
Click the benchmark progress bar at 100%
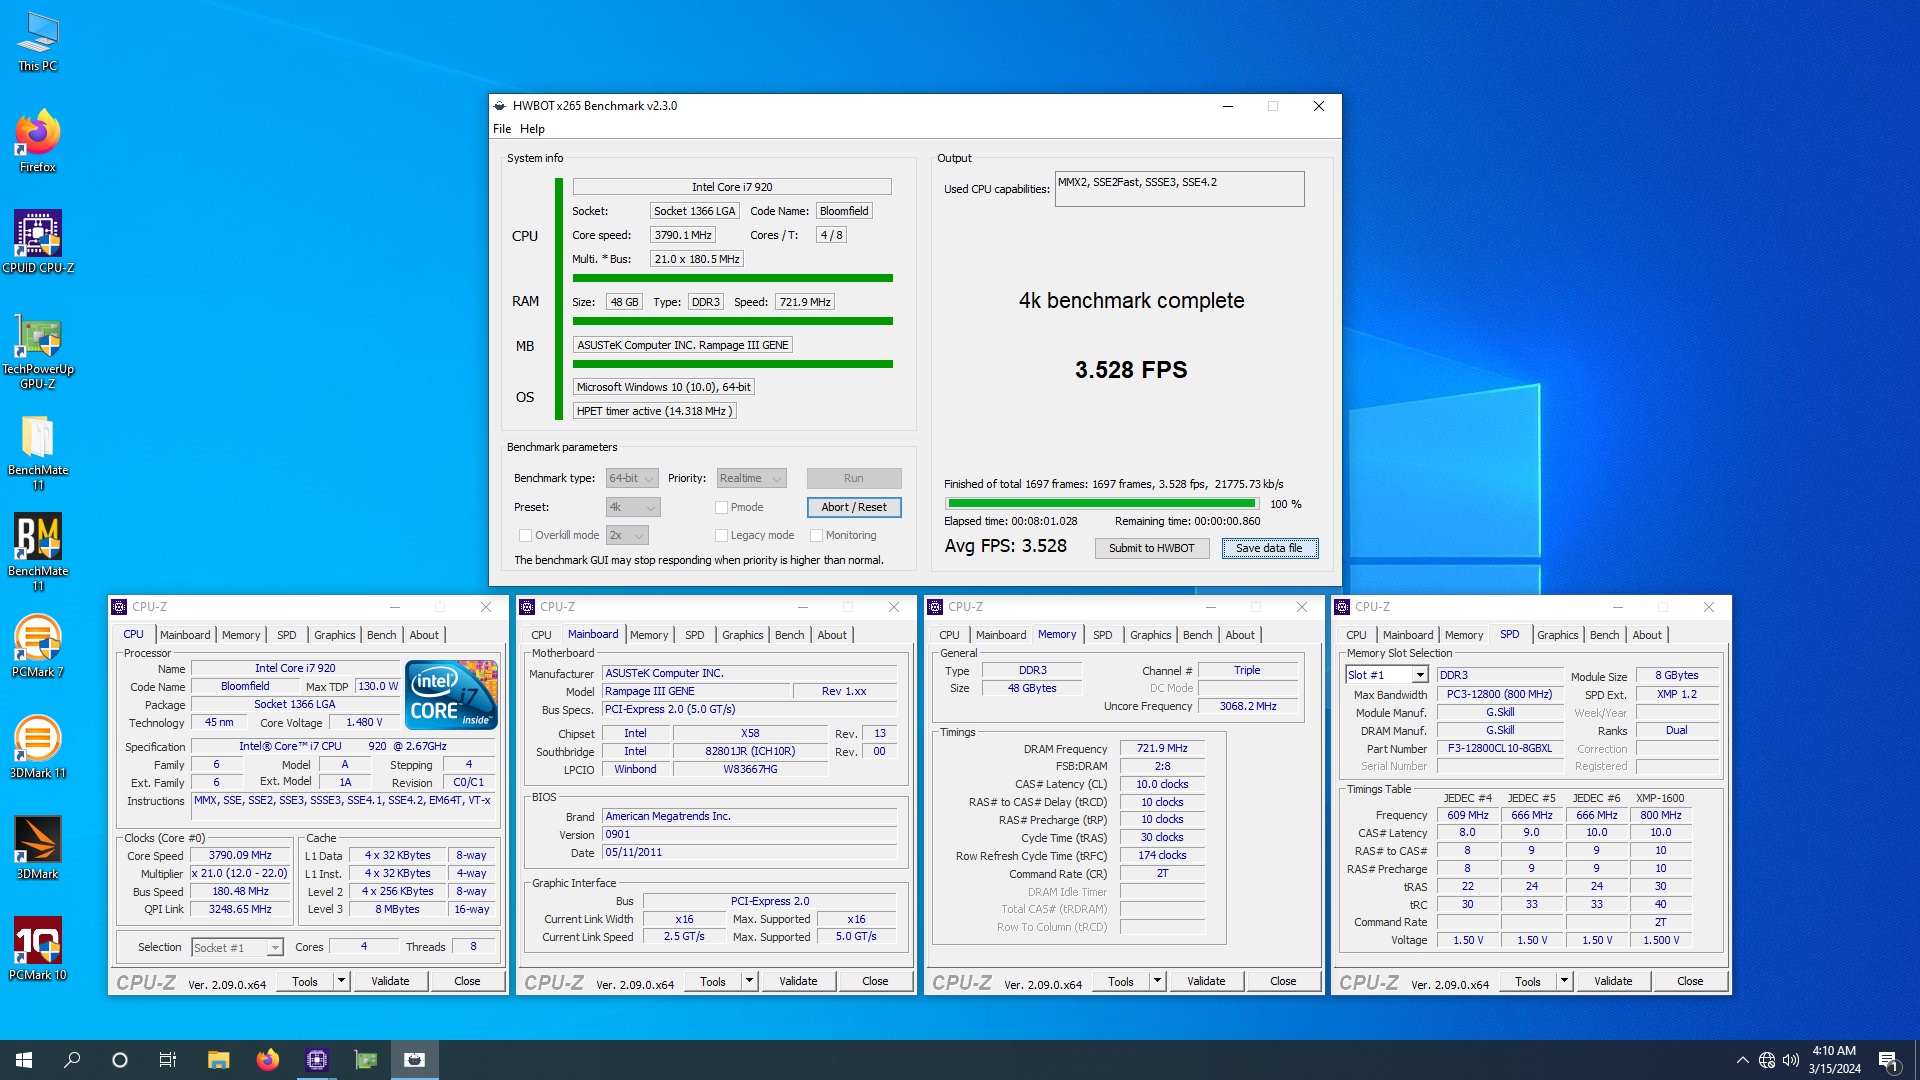pos(1102,504)
